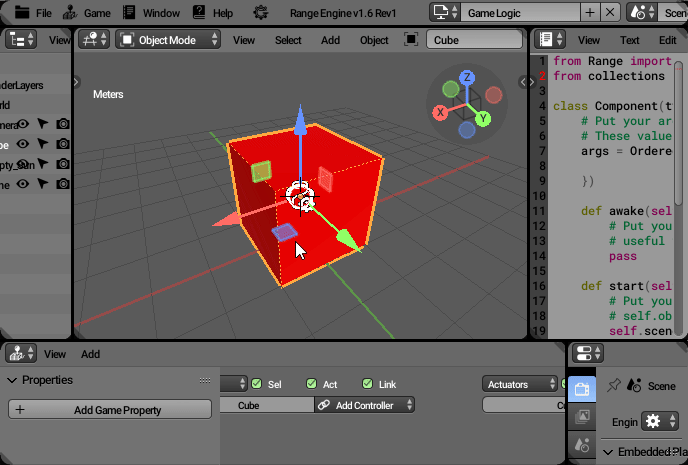Click the logic editor type icon
Image resolution: width=688 pixels, height=465 pixels.
pyautogui.click(x=17, y=354)
